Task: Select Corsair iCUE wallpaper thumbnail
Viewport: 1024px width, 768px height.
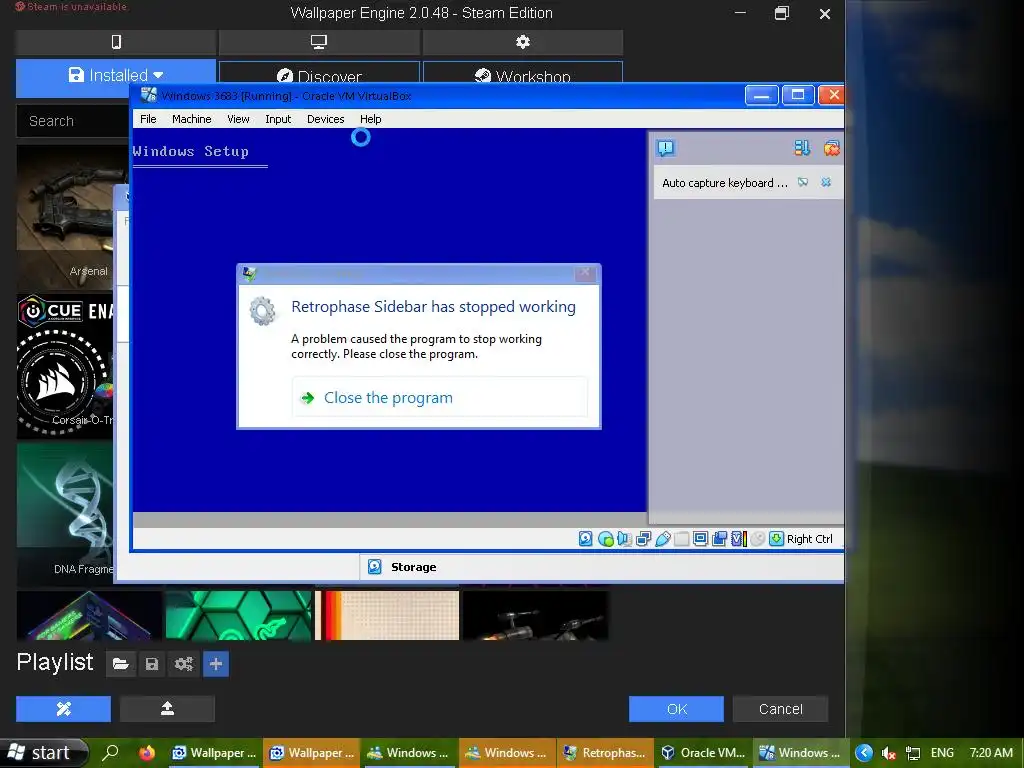Action: tap(65, 366)
